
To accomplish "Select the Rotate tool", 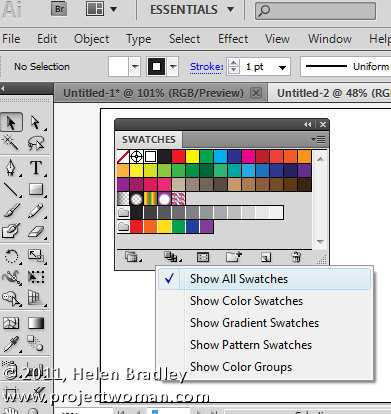I will [x=11, y=256].
